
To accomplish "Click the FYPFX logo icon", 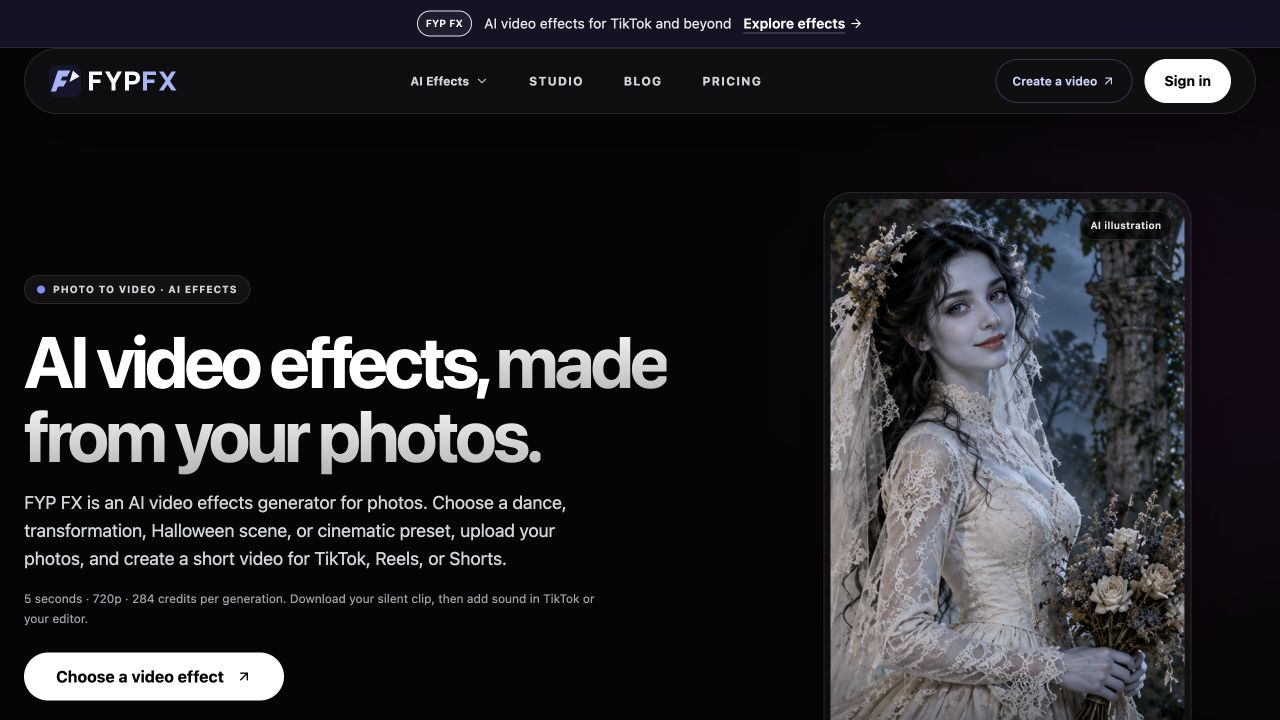I will pyautogui.click(x=66, y=81).
